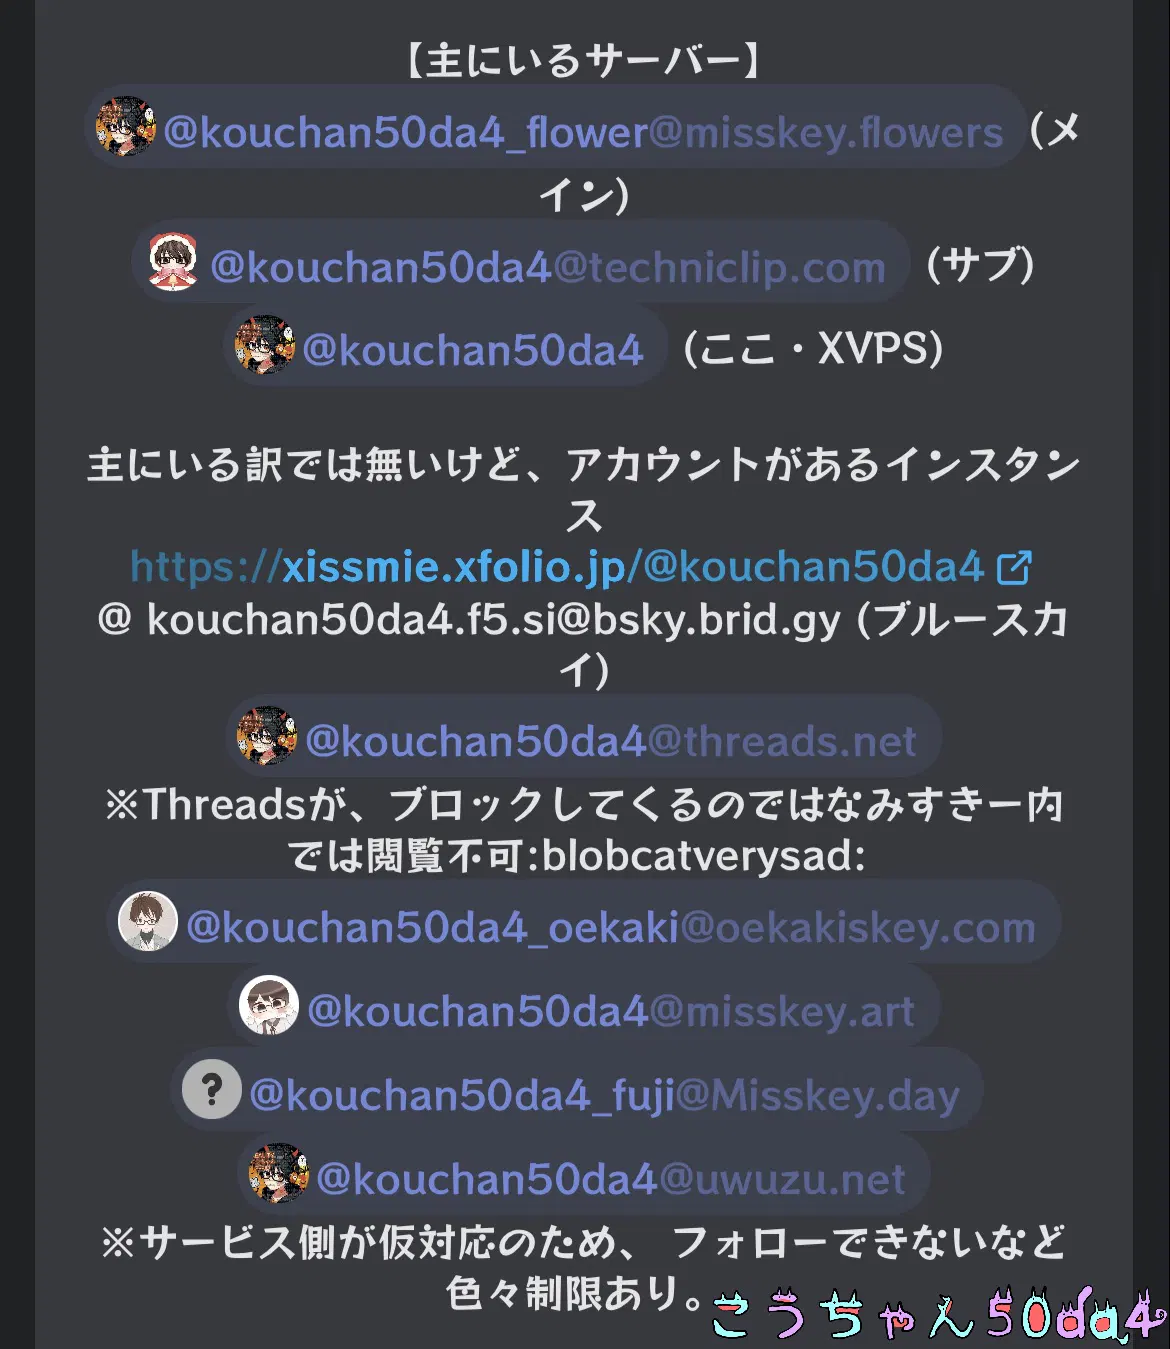Open the @kouchan50da4@threads.net mention
The image size is (1170, 1349).
coord(584,736)
